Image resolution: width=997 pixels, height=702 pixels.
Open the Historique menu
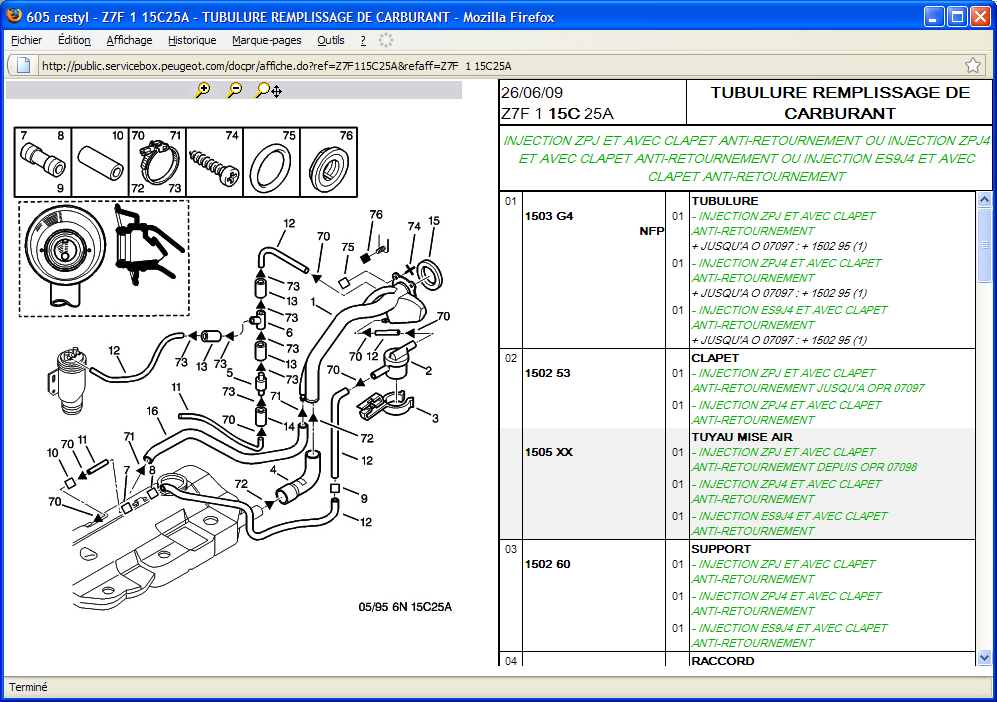tap(192, 40)
